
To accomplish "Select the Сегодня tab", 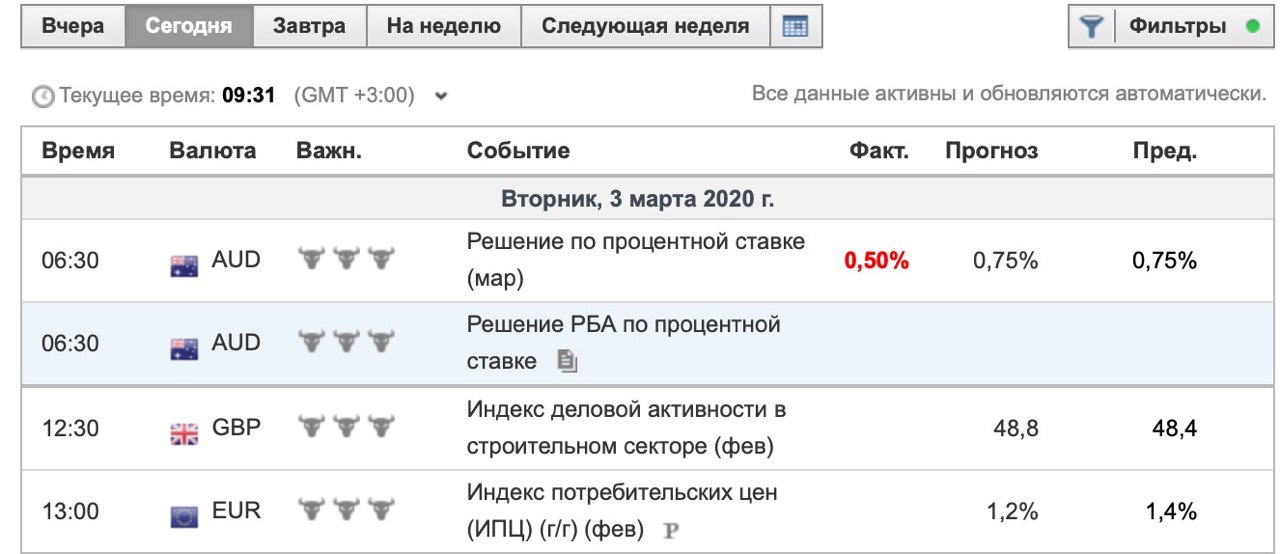I will pos(189,27).
